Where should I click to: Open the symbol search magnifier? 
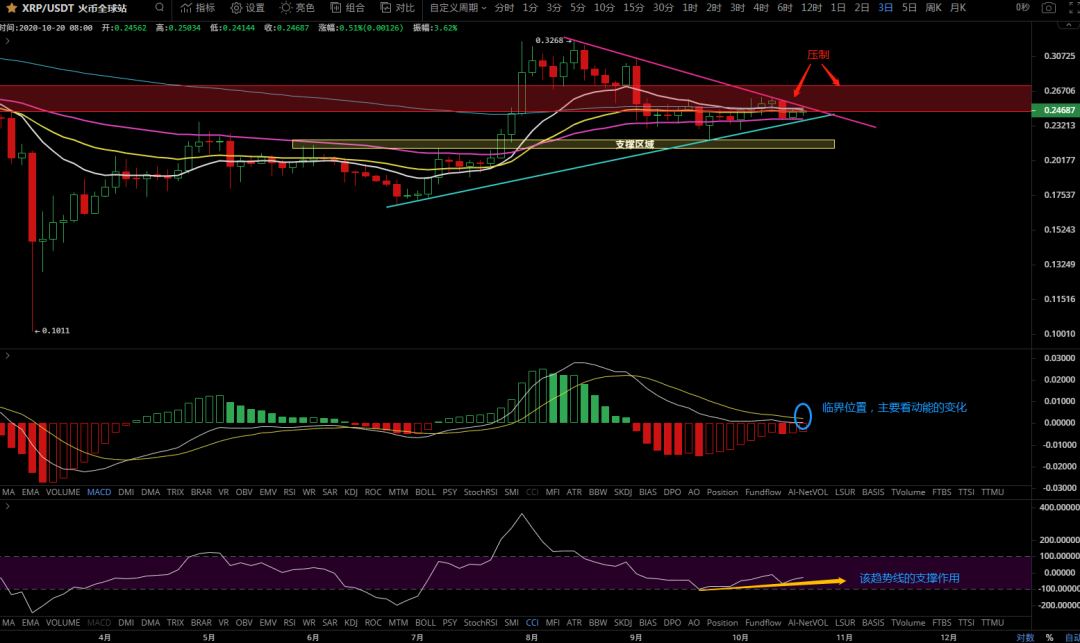coord(160,8)
